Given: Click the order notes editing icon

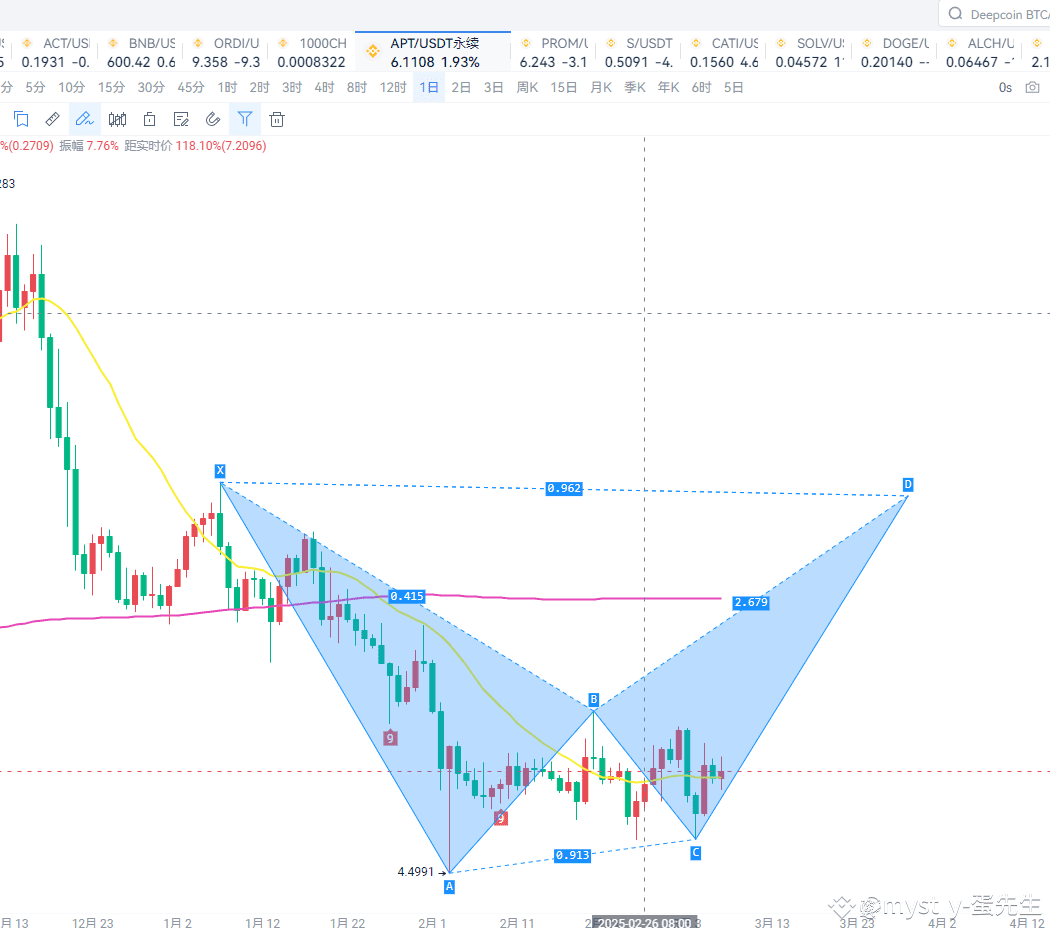Looking at the screenshot, I should 181,119.
